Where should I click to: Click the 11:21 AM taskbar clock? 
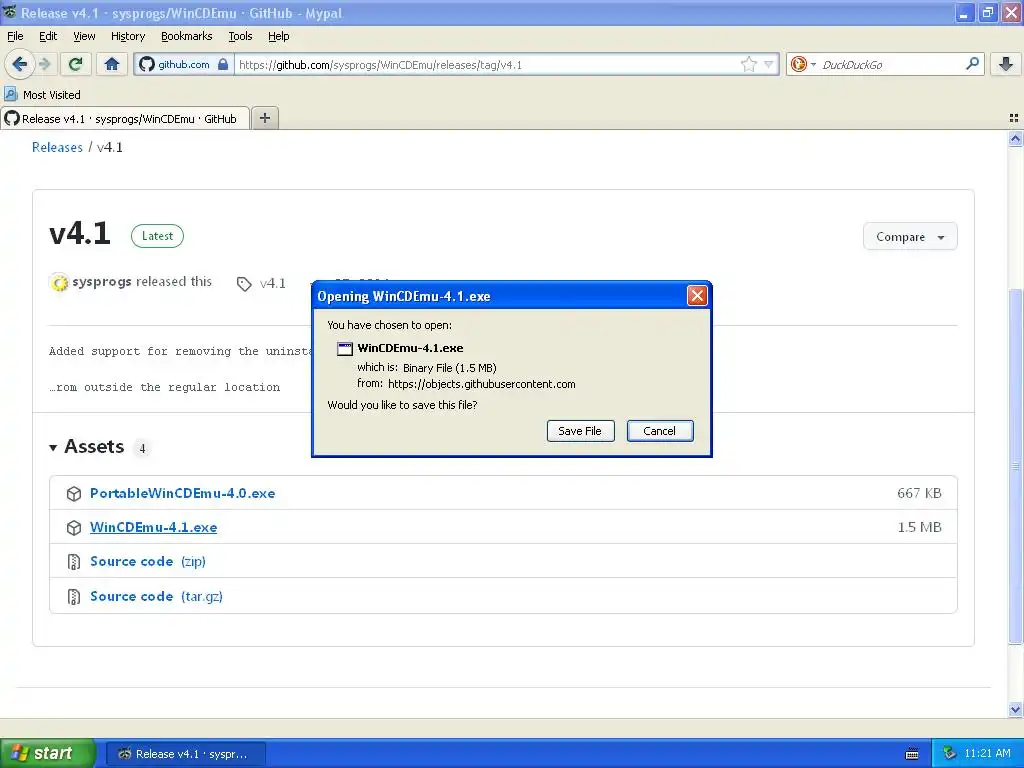987,753
